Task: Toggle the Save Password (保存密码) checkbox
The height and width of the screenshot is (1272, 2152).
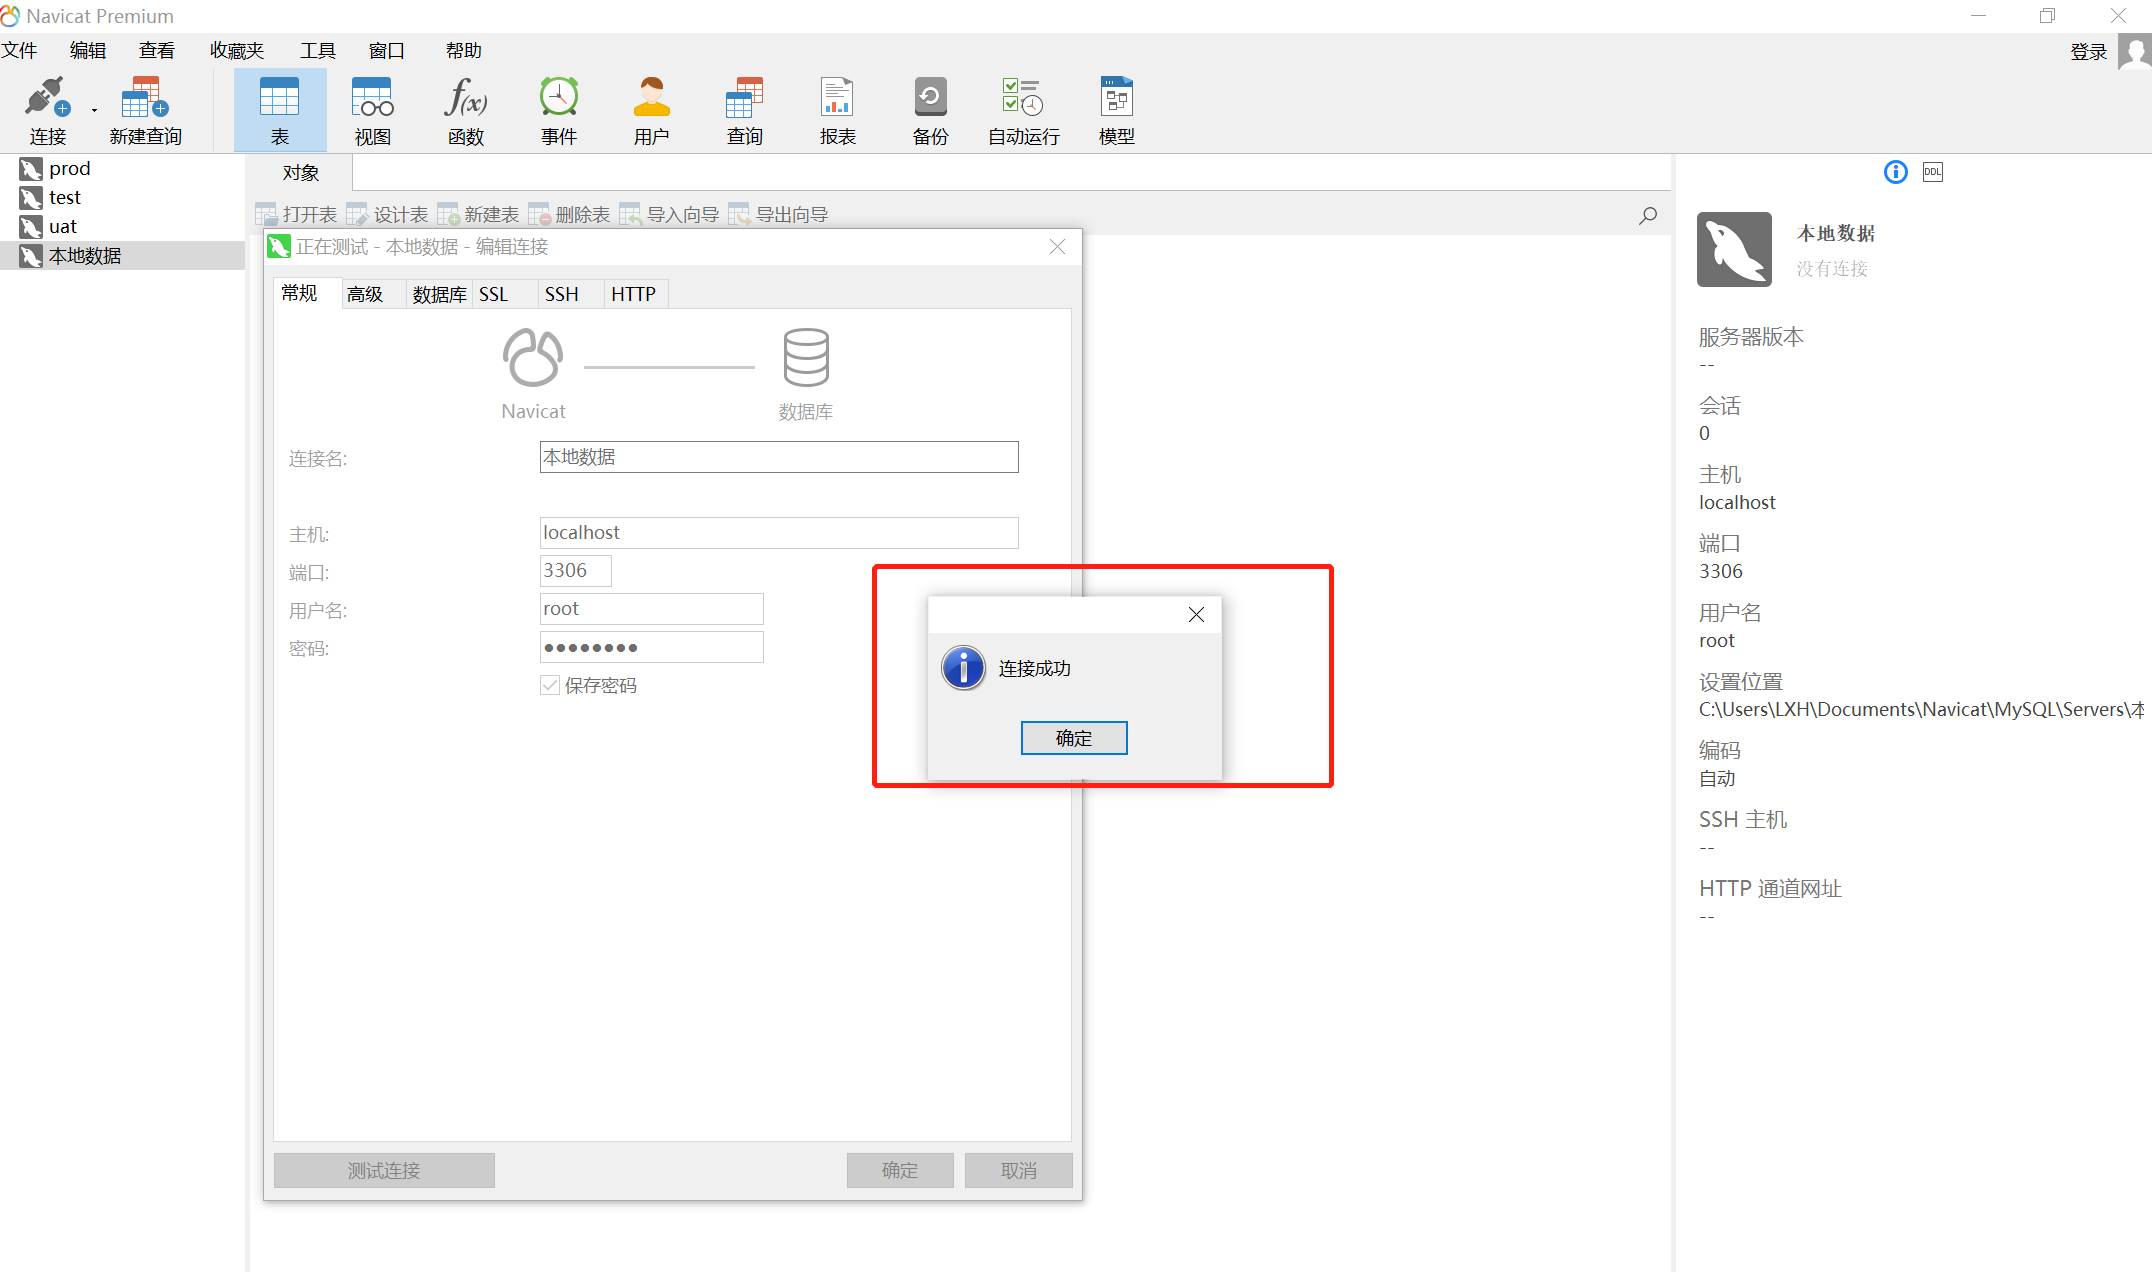Action: [550, 685]
